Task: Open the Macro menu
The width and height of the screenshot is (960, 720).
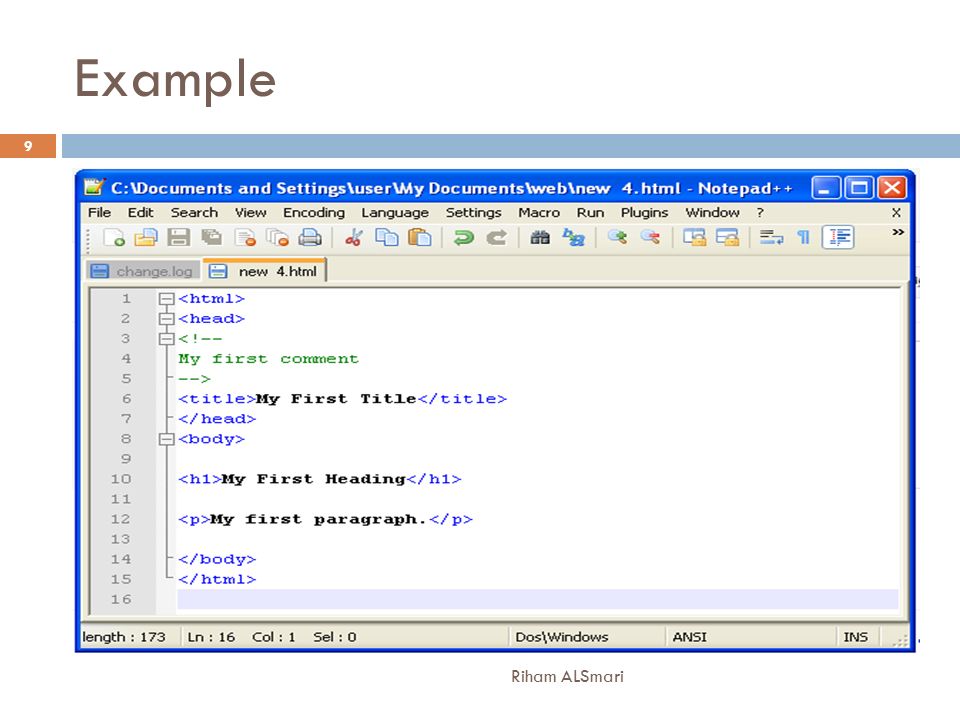Action: (539, 212)
